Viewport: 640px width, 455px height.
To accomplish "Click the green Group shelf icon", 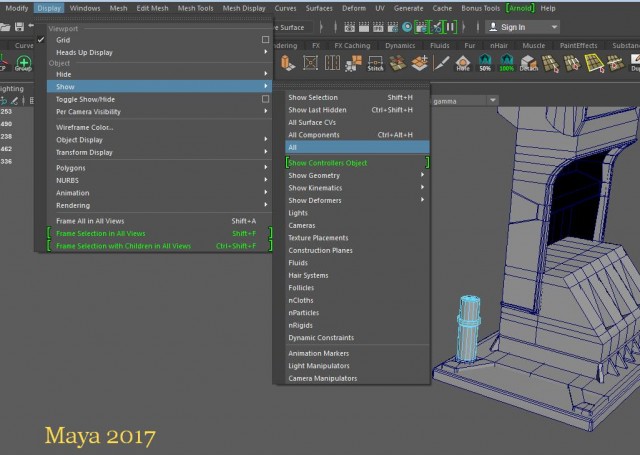I will click(x=23, y=63).
